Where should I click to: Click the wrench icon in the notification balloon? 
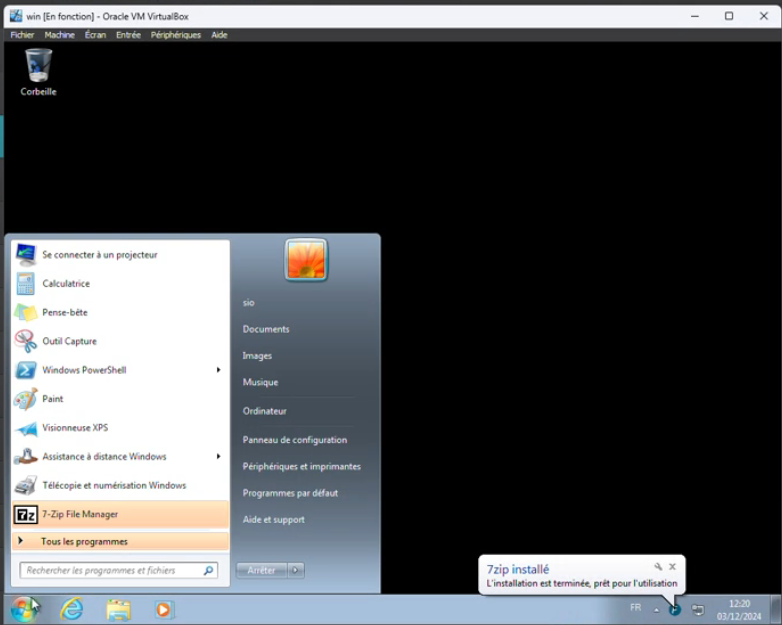[x=658, y=567]
